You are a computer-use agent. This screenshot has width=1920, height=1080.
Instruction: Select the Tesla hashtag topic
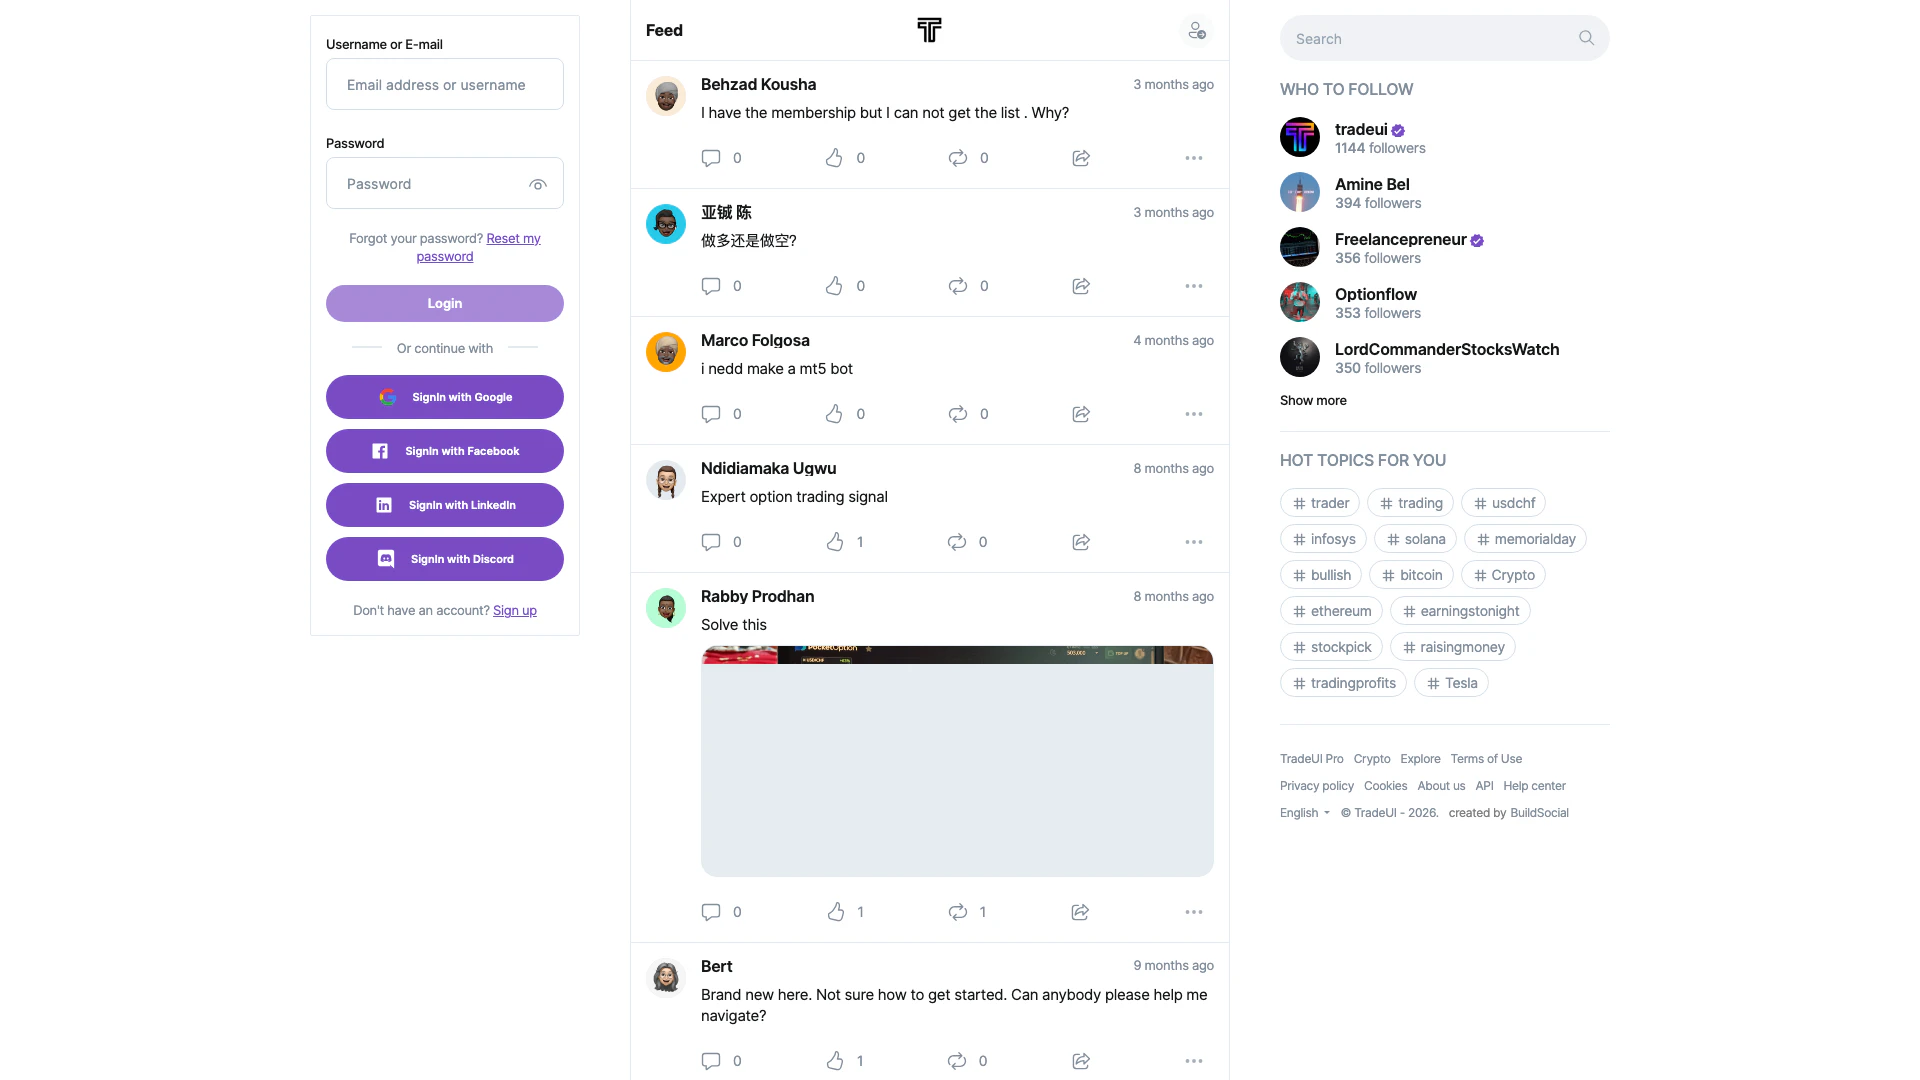[x=1451, y=683]
